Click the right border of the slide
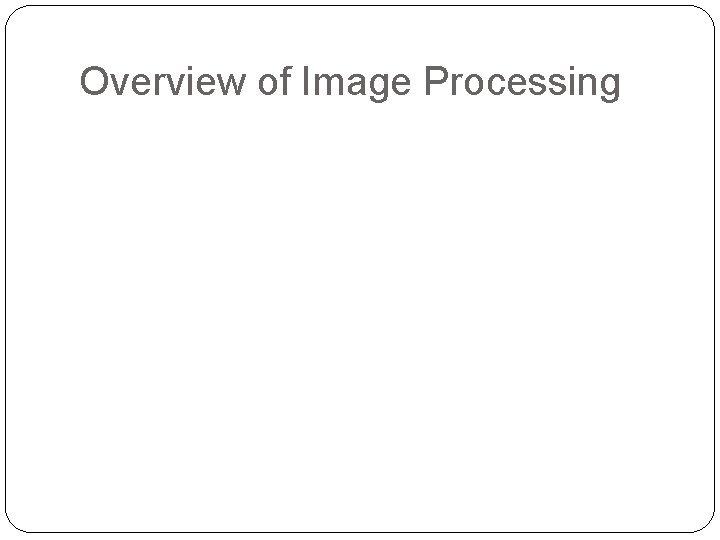 [x=714, y=269]
